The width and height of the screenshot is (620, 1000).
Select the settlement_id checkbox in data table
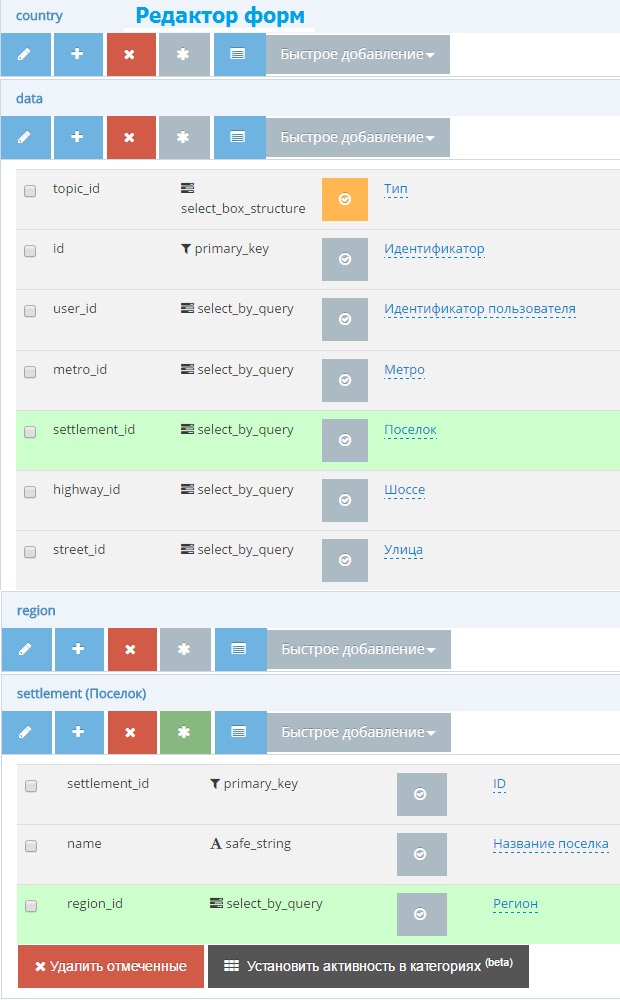(x=30, y=431)
